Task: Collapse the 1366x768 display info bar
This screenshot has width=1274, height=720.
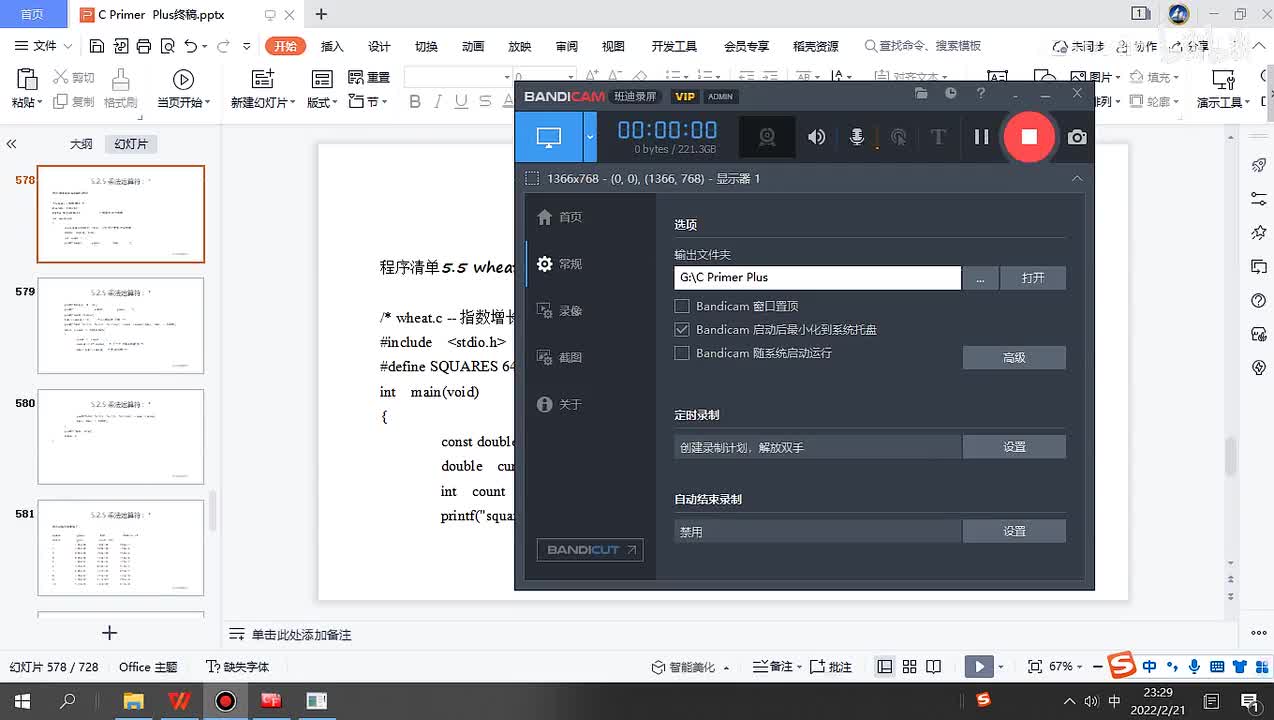Action: (x=1077, y=178)
